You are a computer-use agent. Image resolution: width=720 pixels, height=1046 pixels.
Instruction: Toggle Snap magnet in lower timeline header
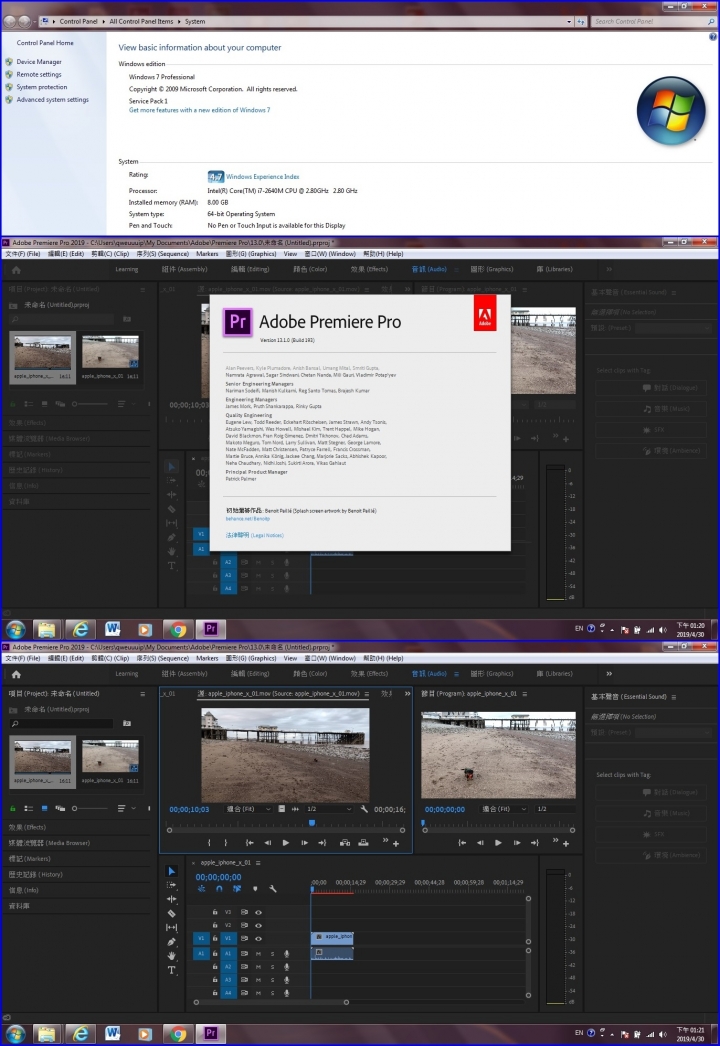tap(219, 889)
